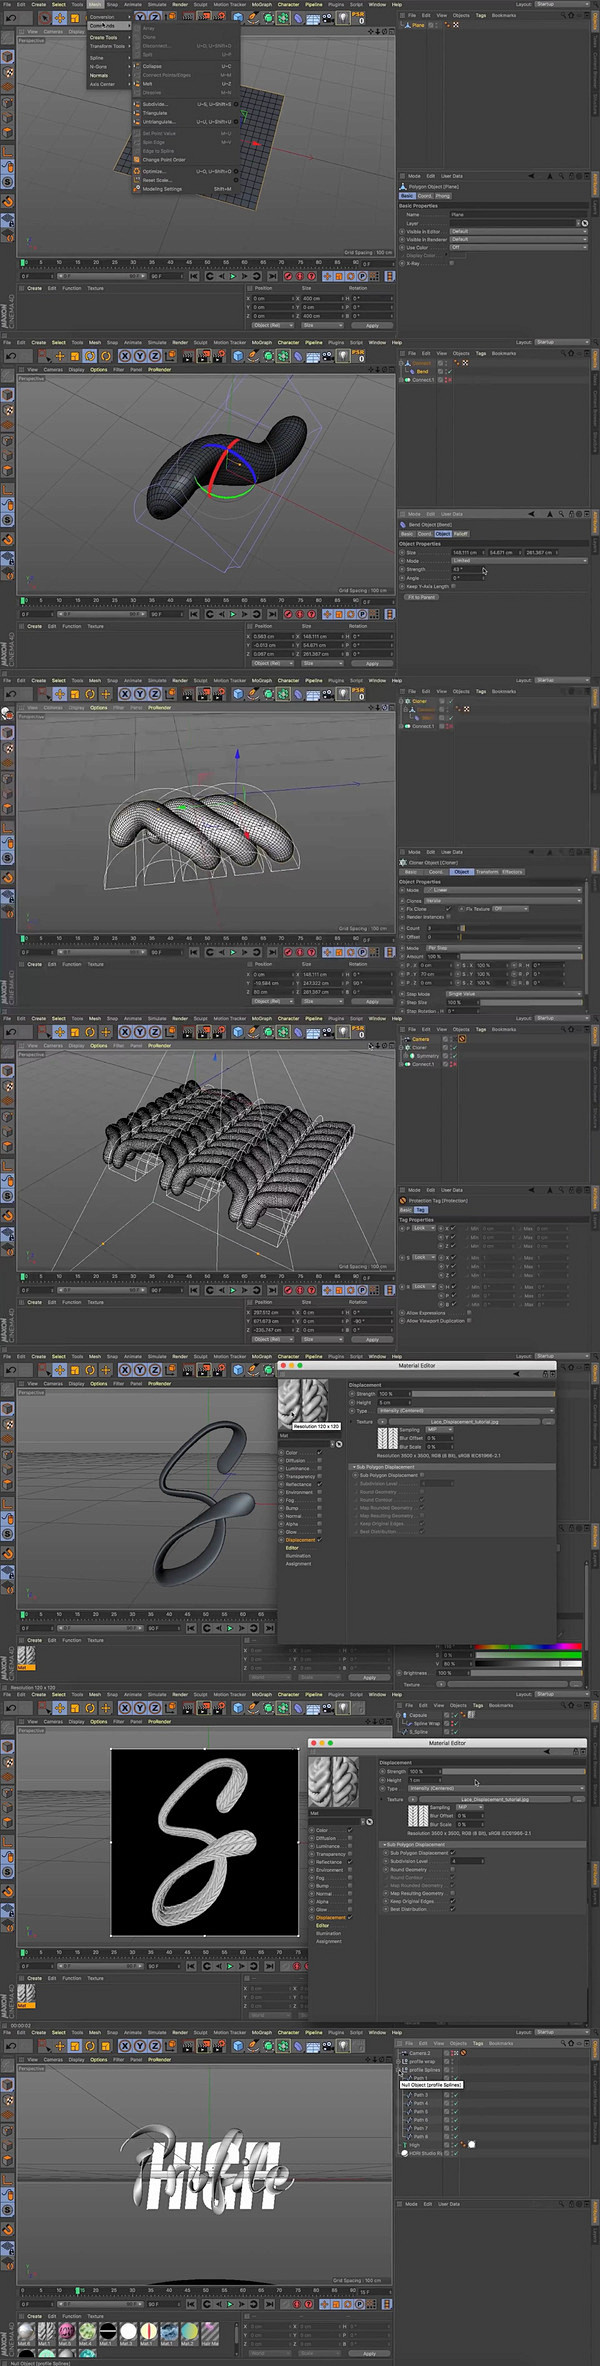600x2366 pixels.
Task: Switch to Falloff tab in Bend attributes
Action: 461,534
